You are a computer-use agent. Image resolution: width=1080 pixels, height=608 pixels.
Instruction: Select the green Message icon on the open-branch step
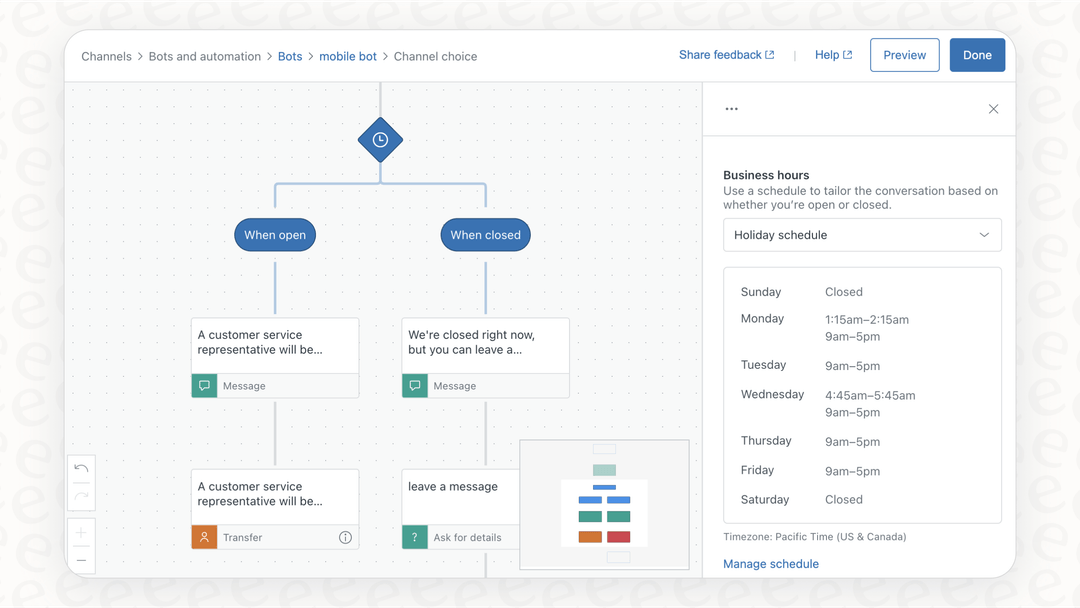pos(204,385)
